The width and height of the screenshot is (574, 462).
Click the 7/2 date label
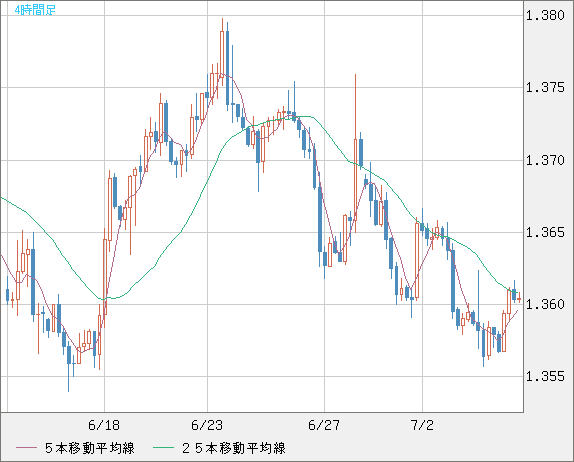[422, 425]
